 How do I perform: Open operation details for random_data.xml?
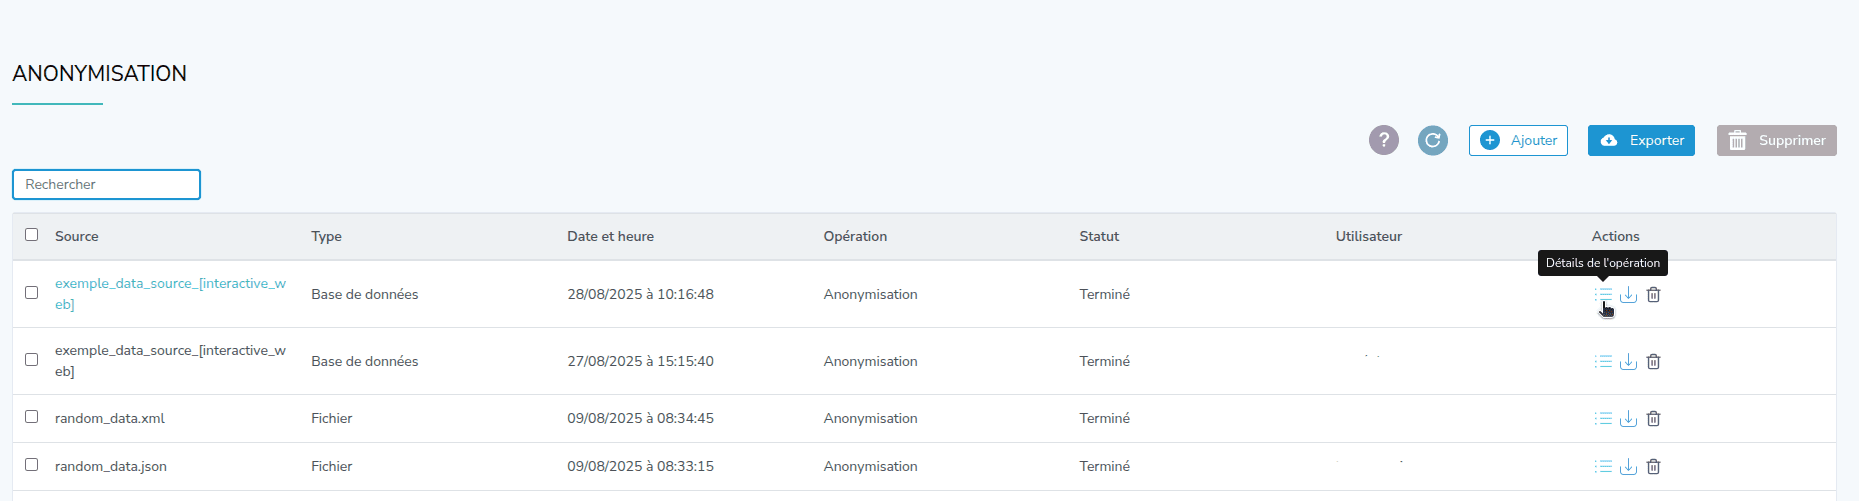pos(1603,419)
